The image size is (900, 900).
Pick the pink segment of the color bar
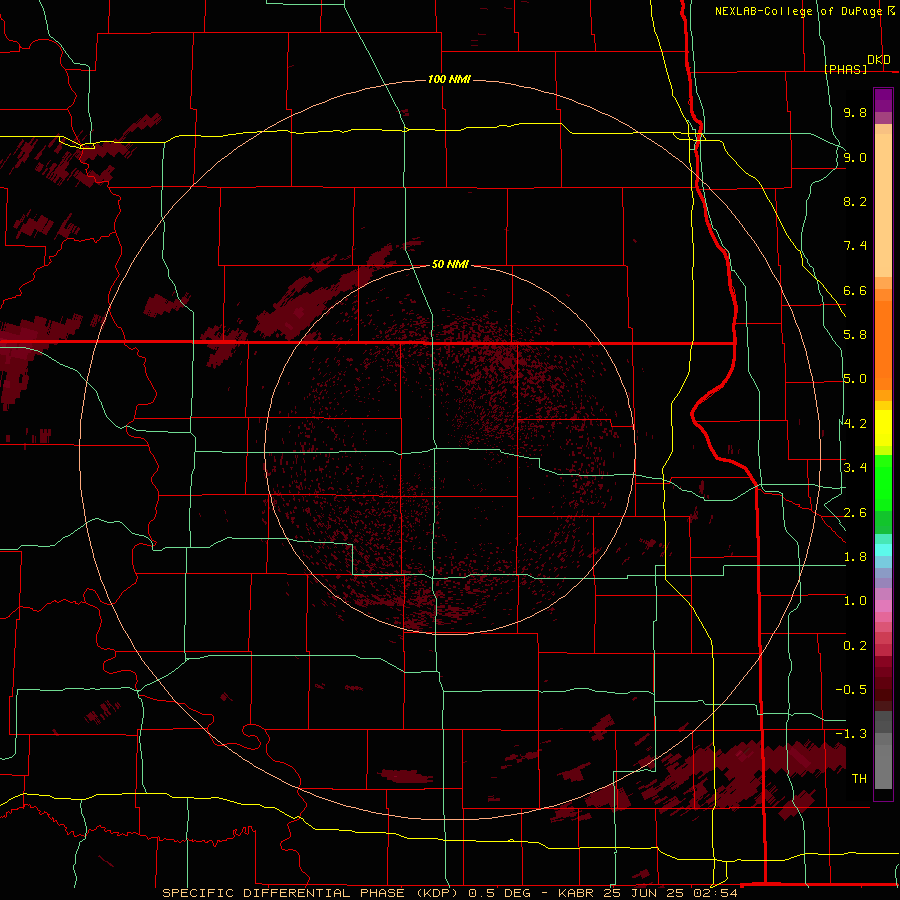(x=883, y=606)
